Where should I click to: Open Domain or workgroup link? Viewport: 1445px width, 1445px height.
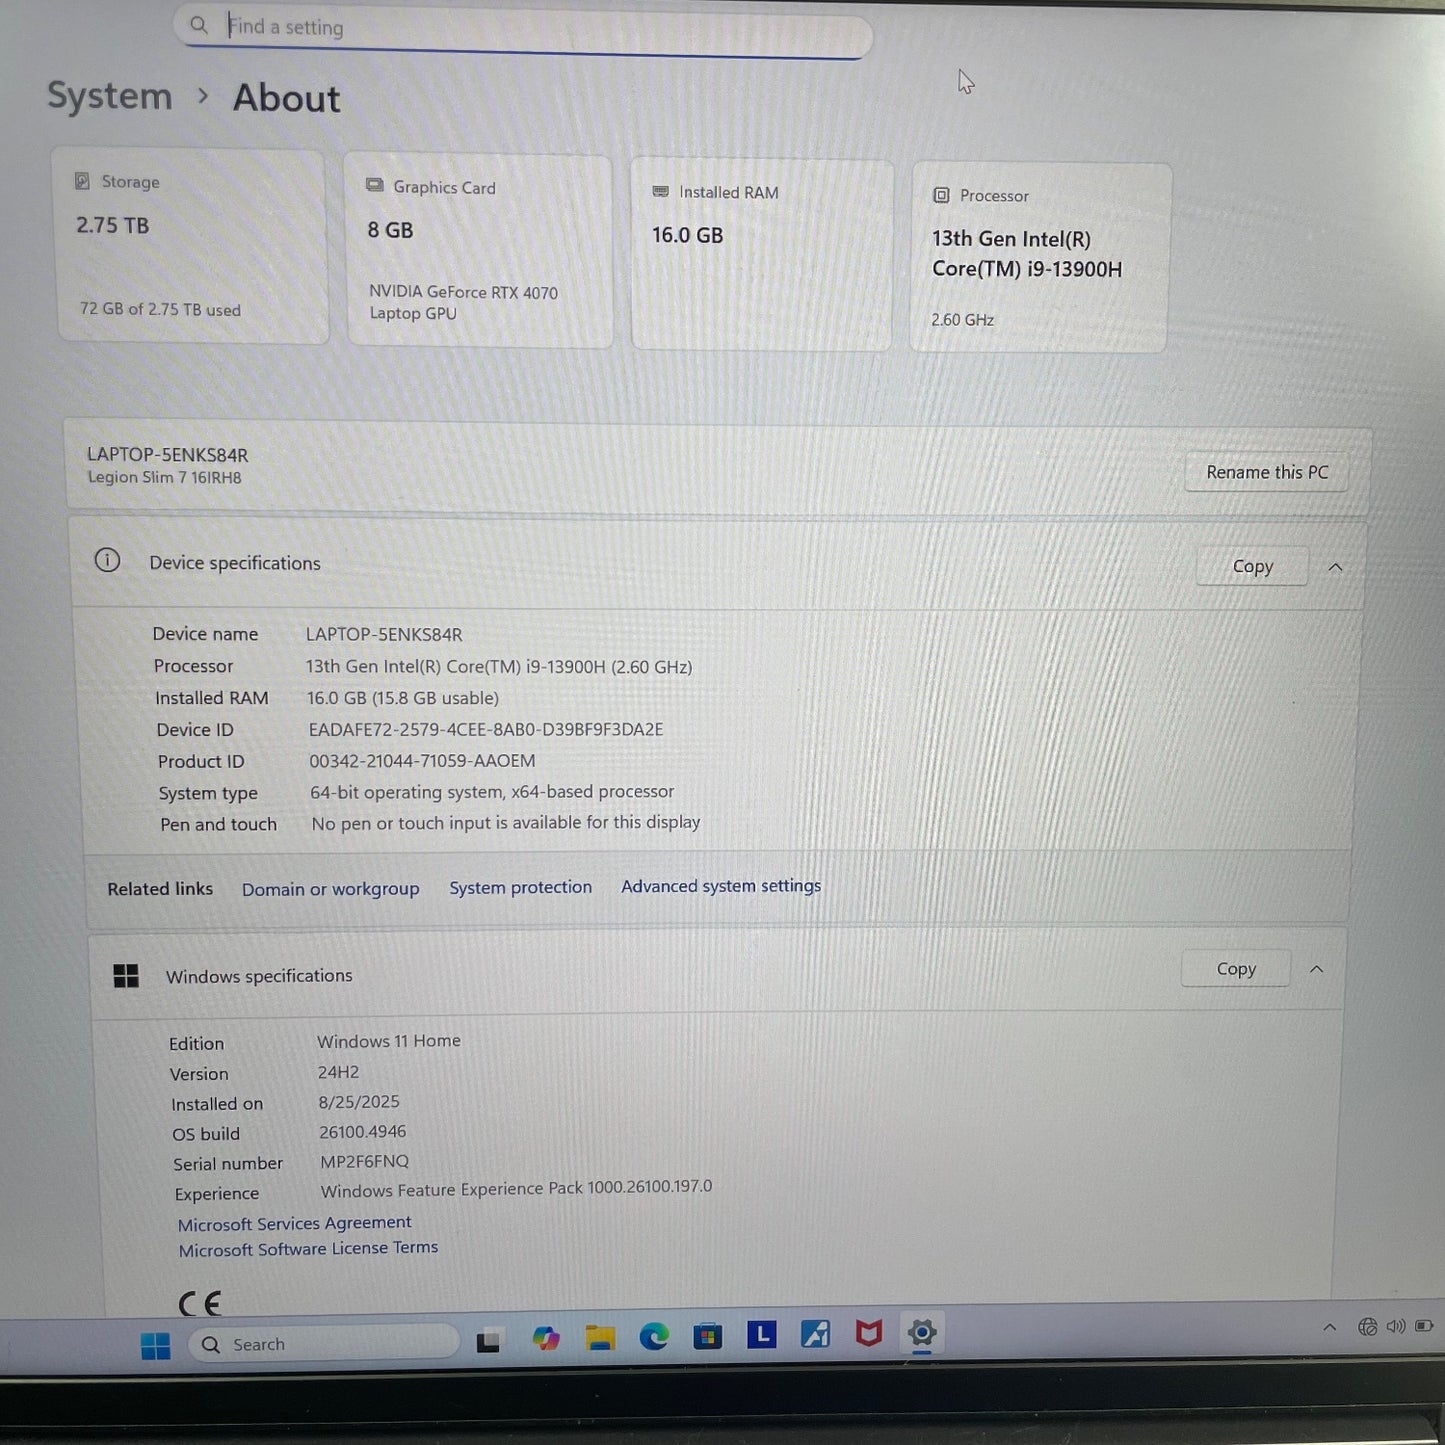pos(330,889)
